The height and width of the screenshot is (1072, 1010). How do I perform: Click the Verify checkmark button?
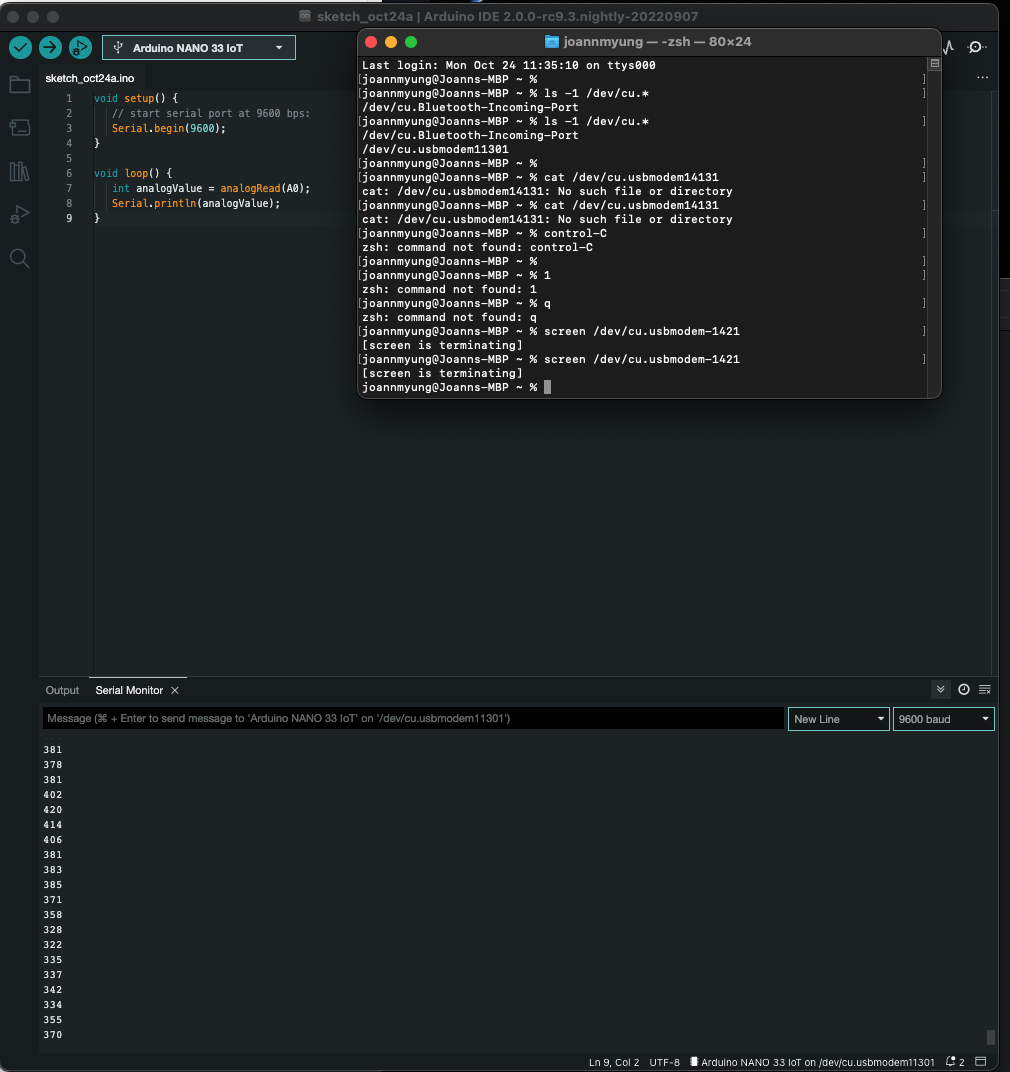click(20, 47)
